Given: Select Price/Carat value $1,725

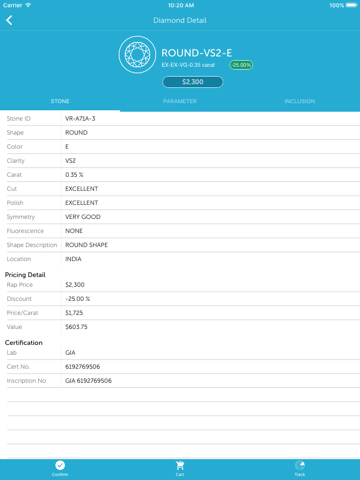Looking at the screenshot, I should (x=74, y=313).
